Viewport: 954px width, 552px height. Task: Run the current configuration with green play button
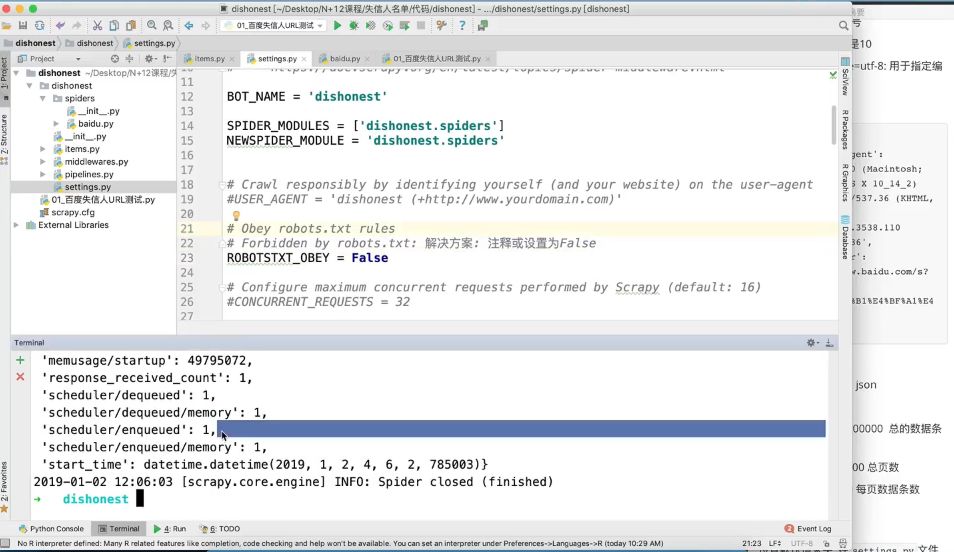[x=337, y=25]
